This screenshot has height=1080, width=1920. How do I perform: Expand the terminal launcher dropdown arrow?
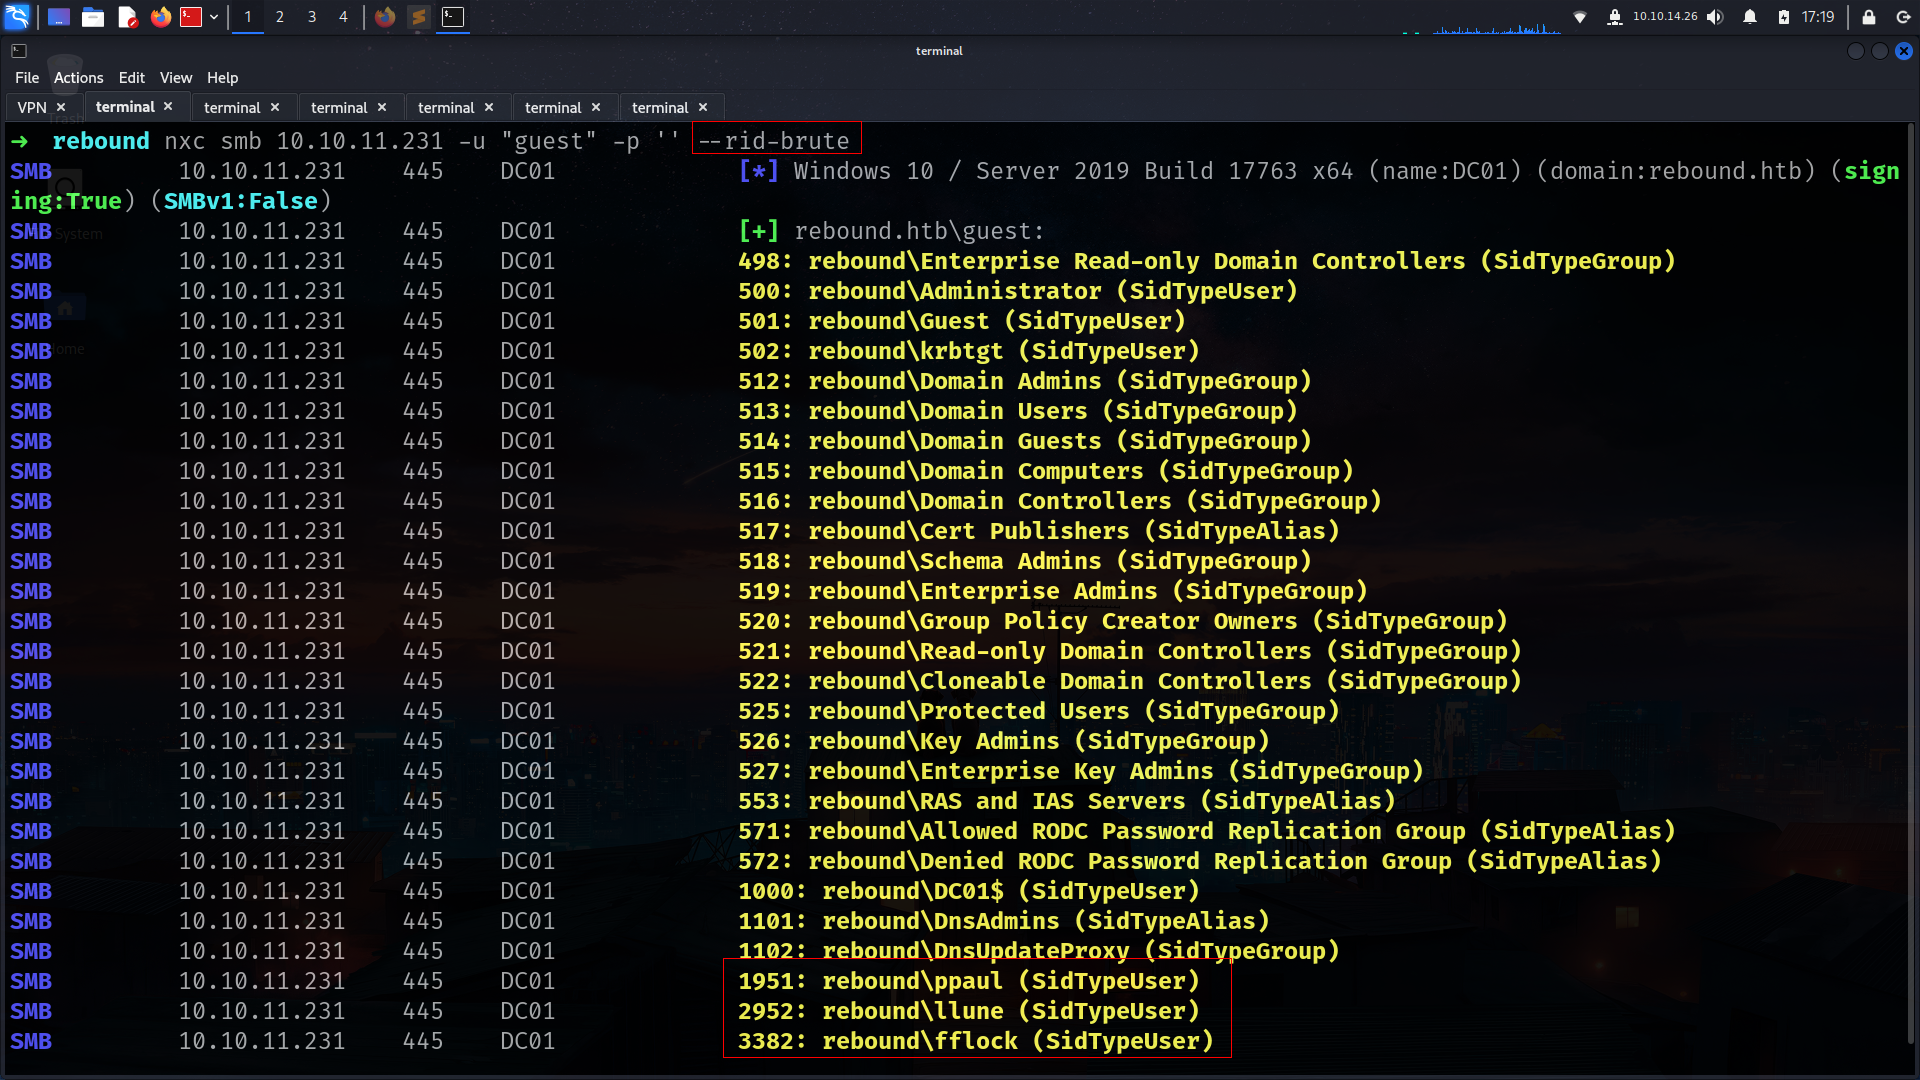pyautogui.click(x=214, y=17)
